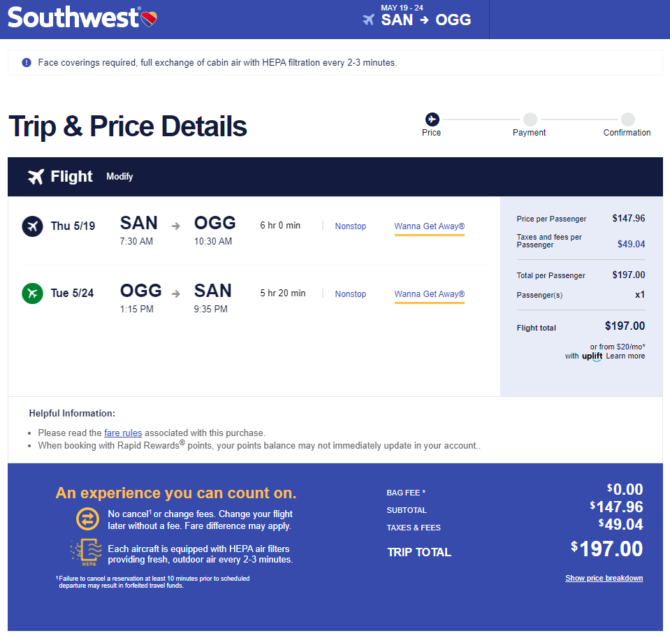Select the Payment step circle
Screen dimensions: 670x638
tap(530, 119)
